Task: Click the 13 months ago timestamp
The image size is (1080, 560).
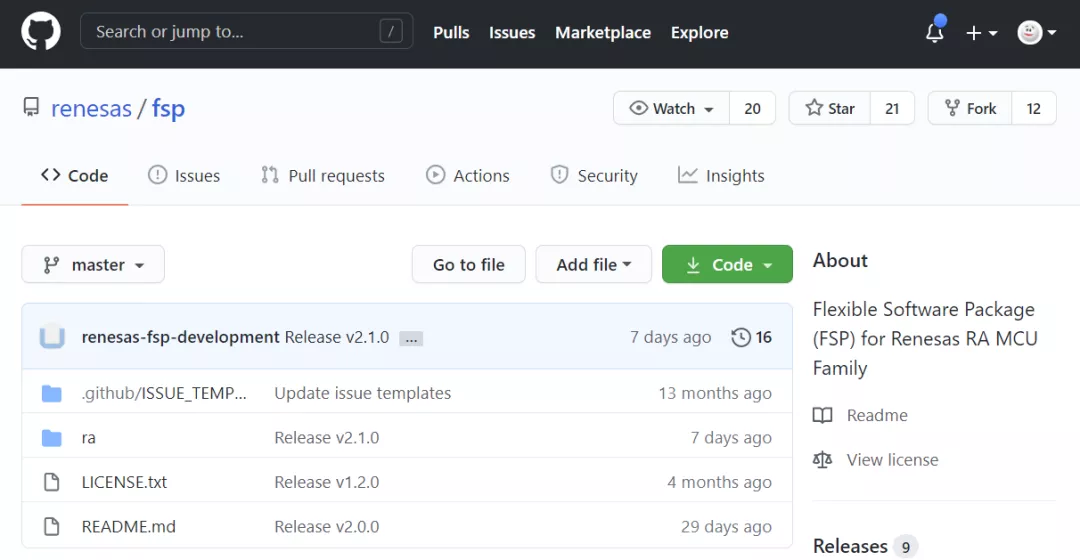Action: [714, 393]
